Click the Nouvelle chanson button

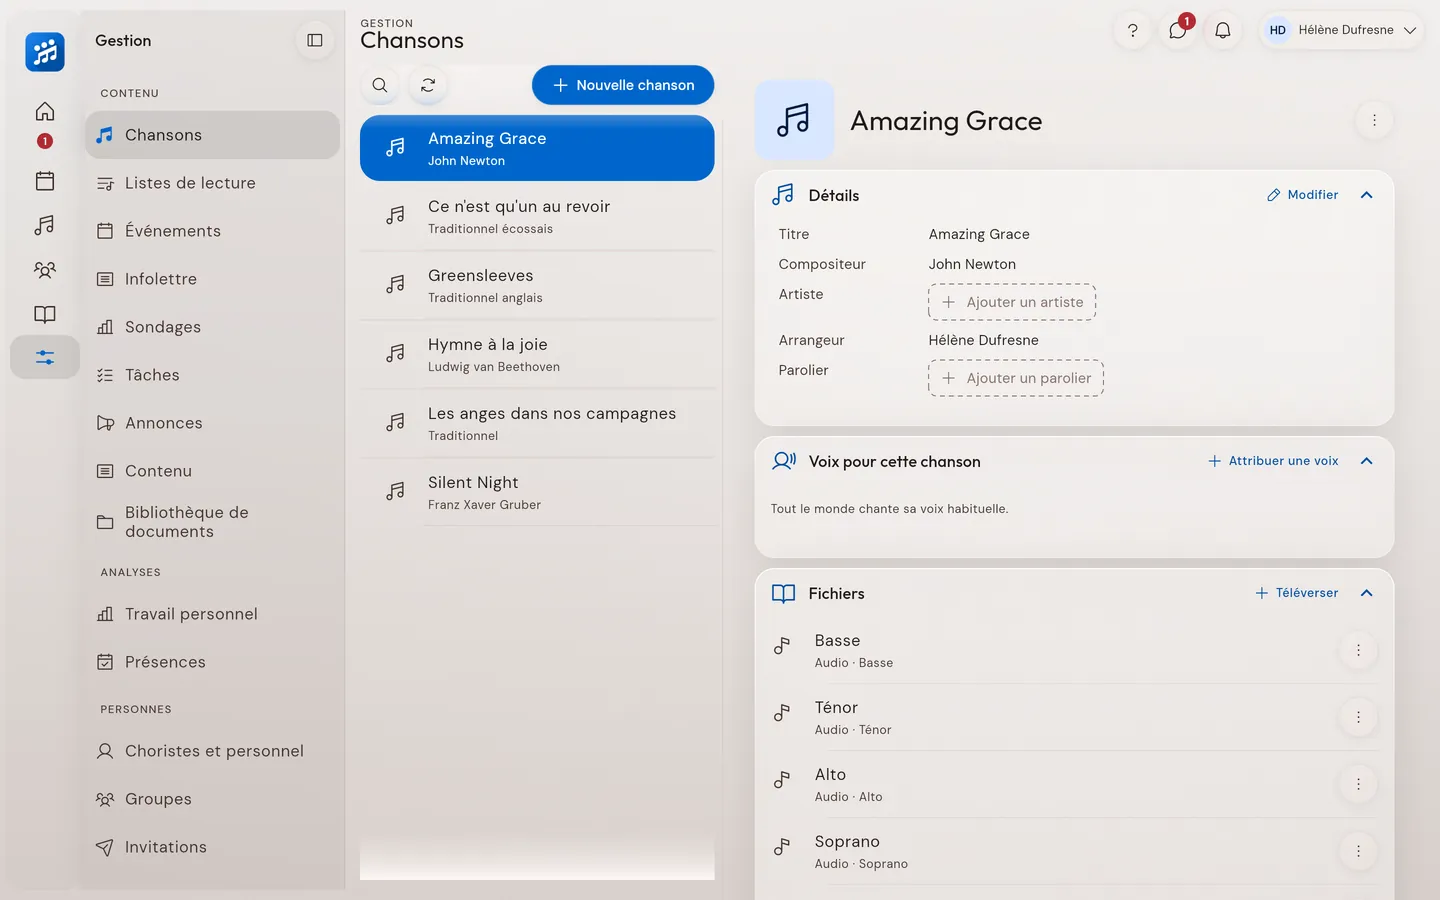pyautogui.click(x=623, y=85)
